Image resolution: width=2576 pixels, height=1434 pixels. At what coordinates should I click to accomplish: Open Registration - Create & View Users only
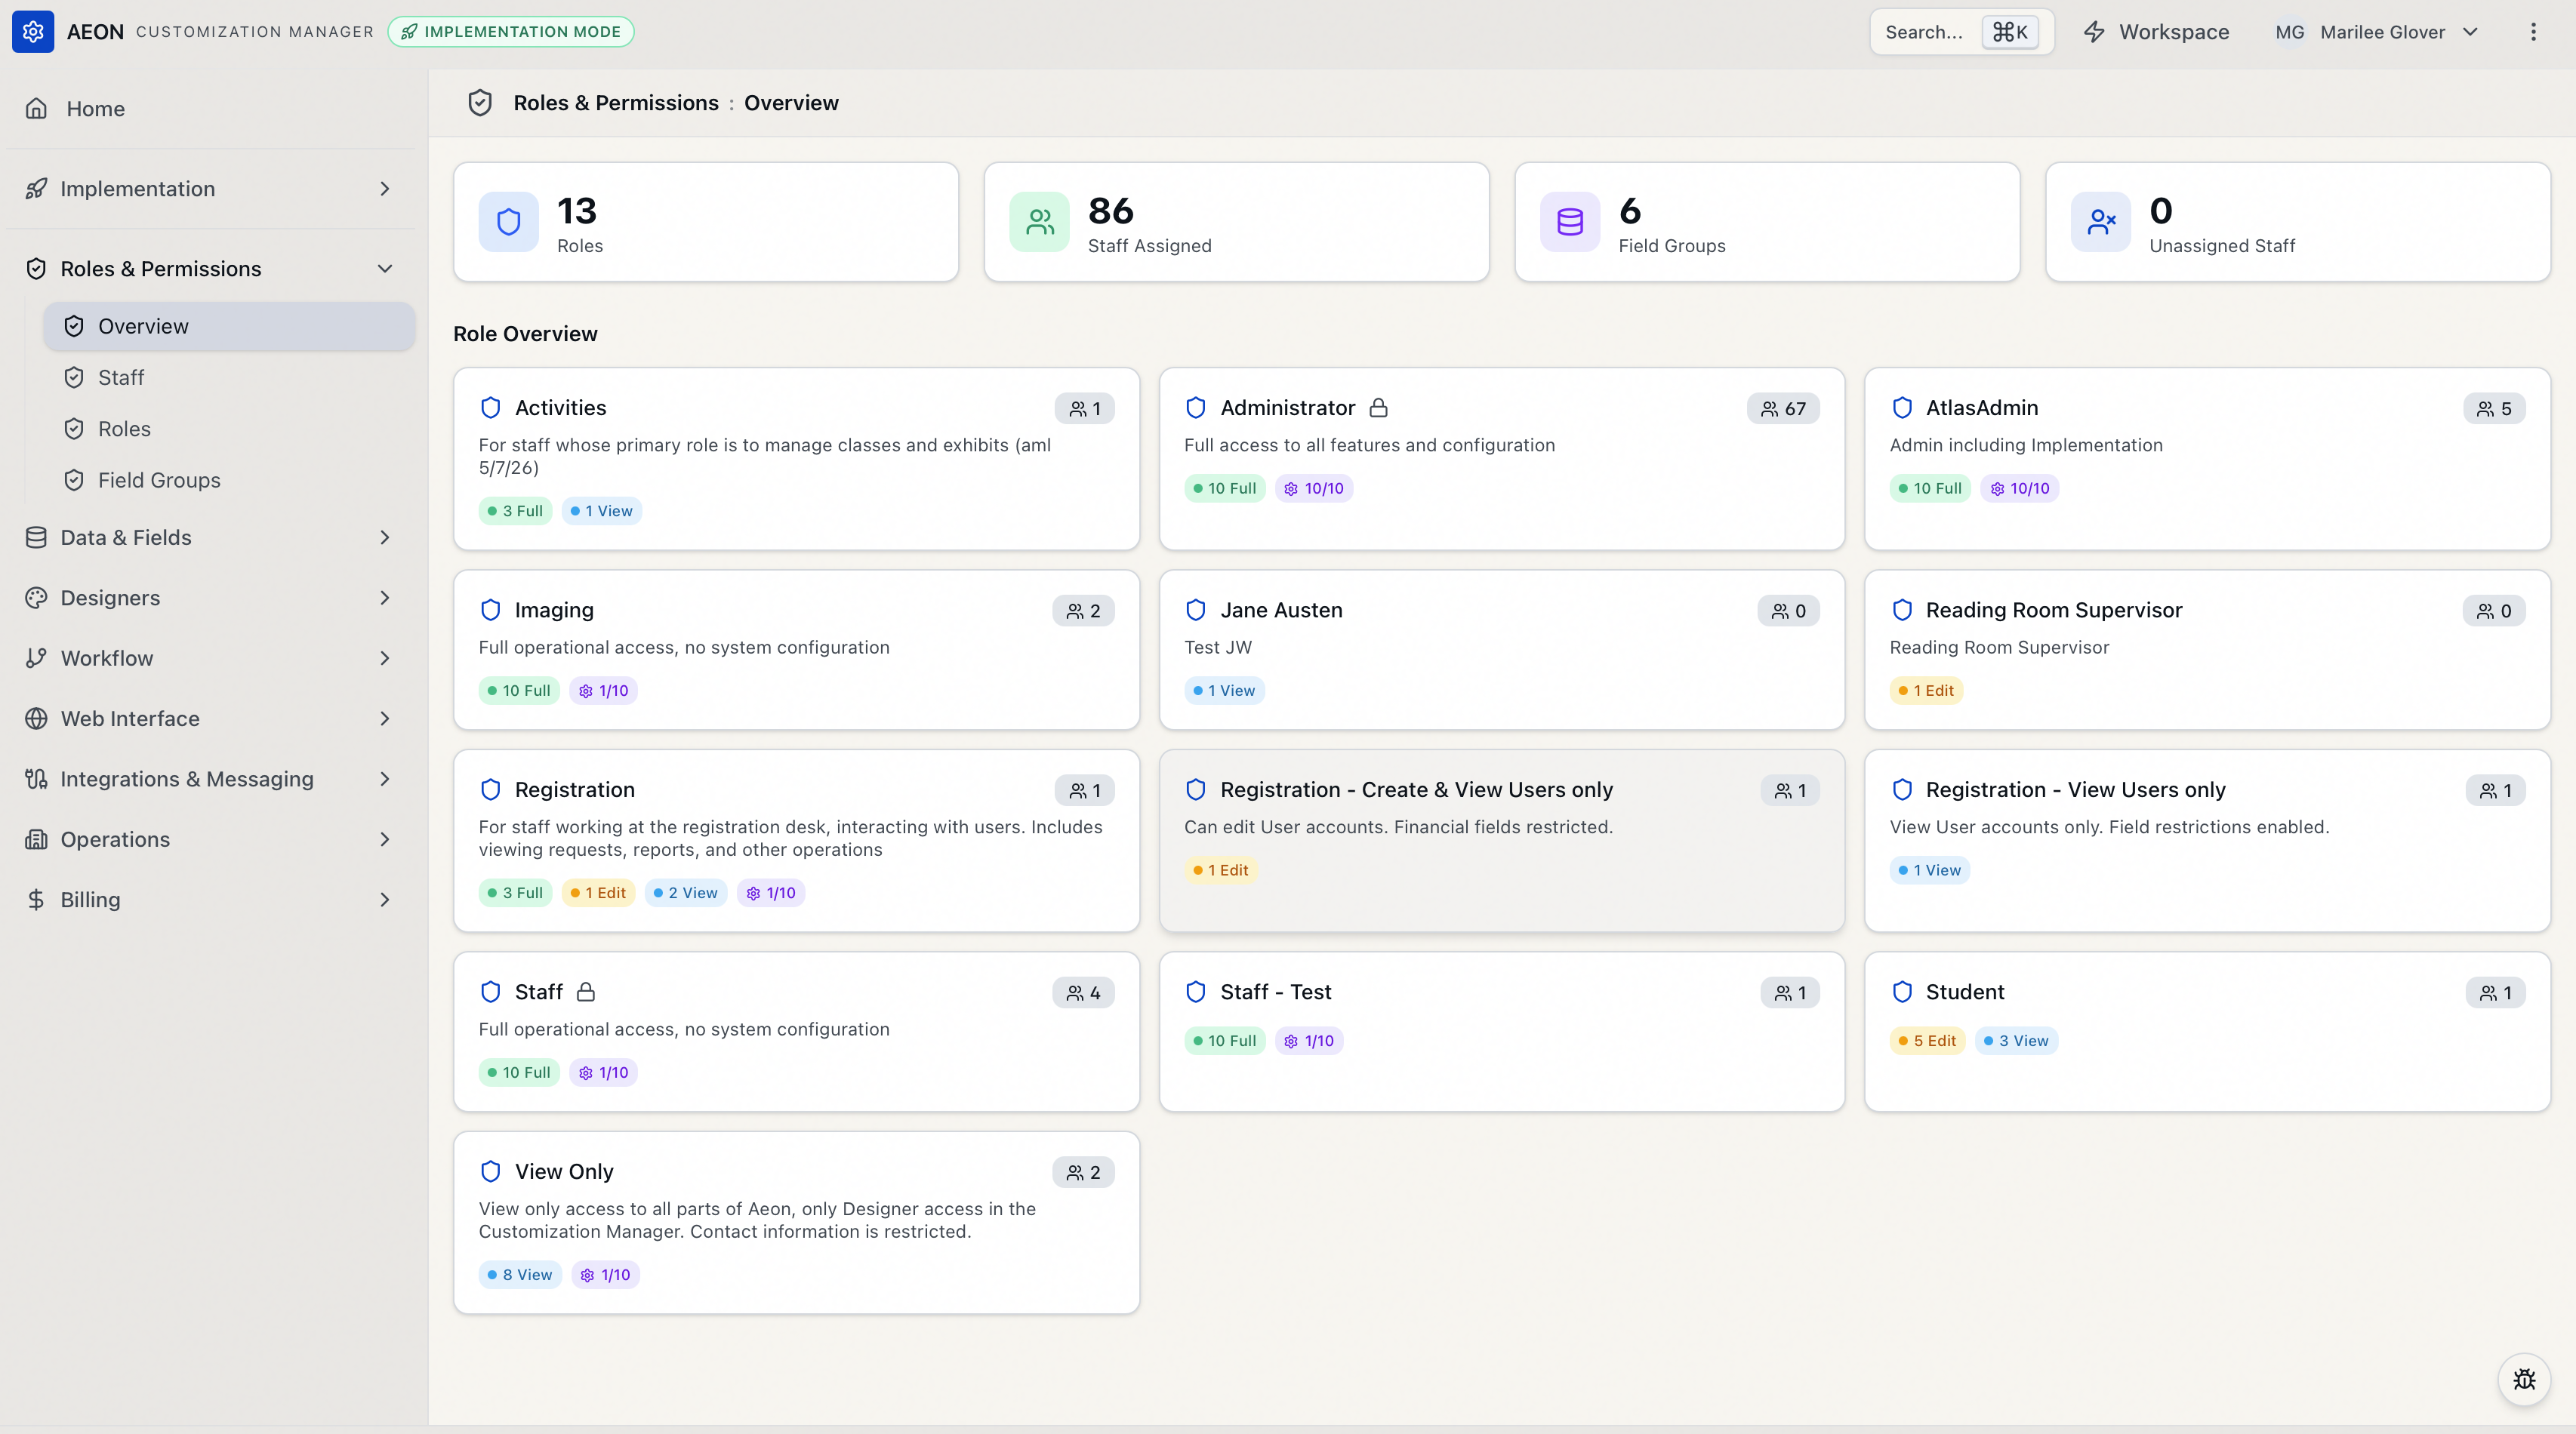[x=1502, y=841]
